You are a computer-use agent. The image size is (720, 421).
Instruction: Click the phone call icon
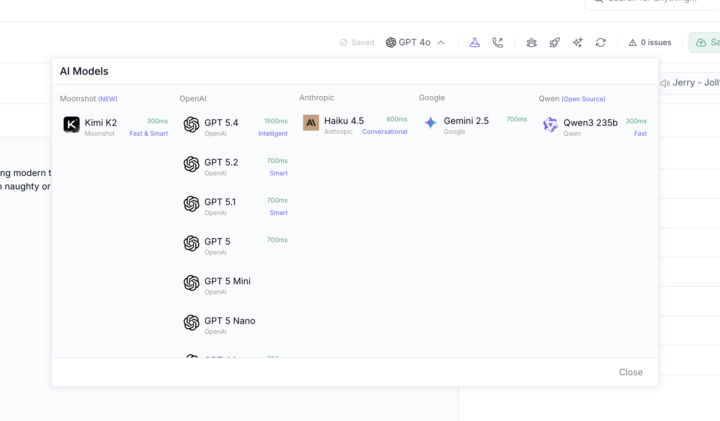click(x=498, y=43)
